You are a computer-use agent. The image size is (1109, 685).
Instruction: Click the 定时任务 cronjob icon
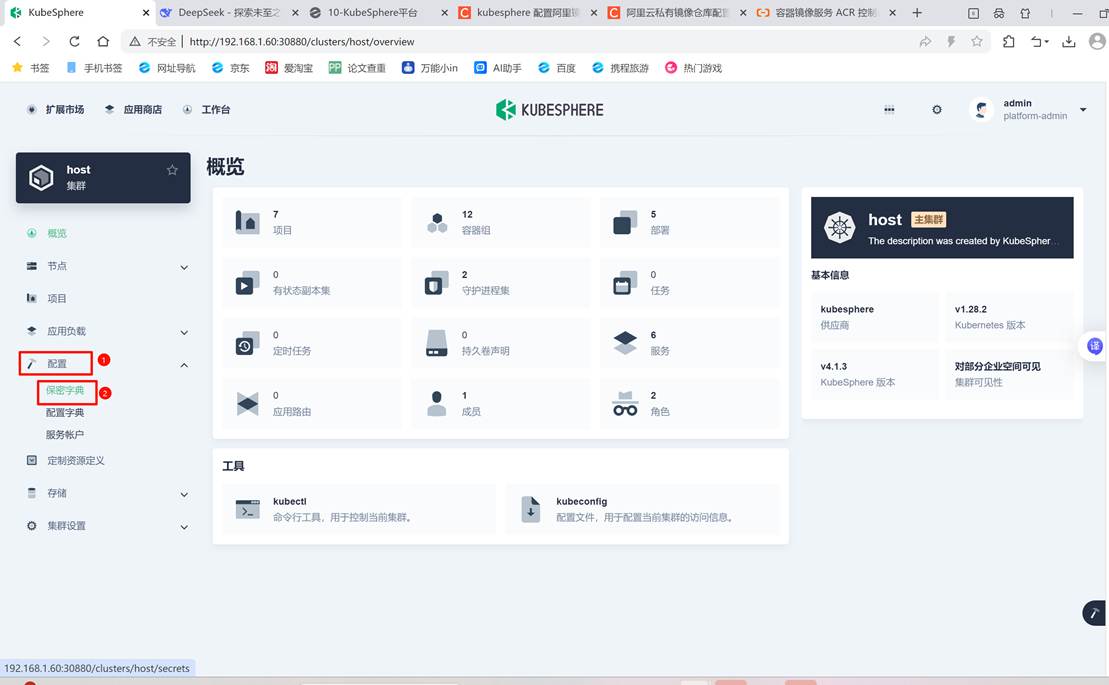(247, 343)
